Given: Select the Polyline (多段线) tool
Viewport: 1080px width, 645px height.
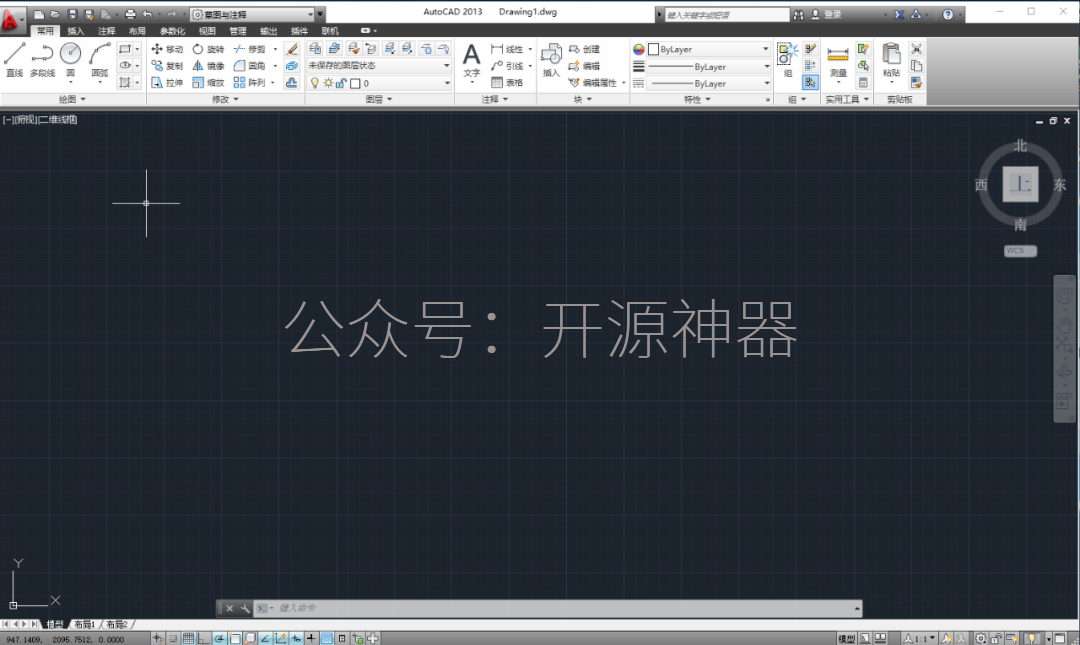Looking at the screenshot, I should click(x=43, y=59).
